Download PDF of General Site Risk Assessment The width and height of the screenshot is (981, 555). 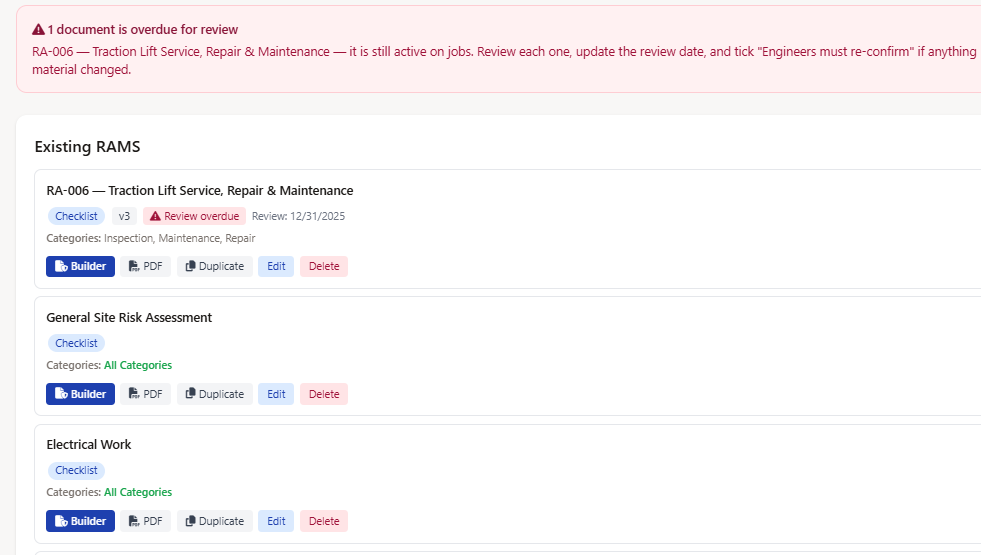pyautogui.click(x=145, y=394)
